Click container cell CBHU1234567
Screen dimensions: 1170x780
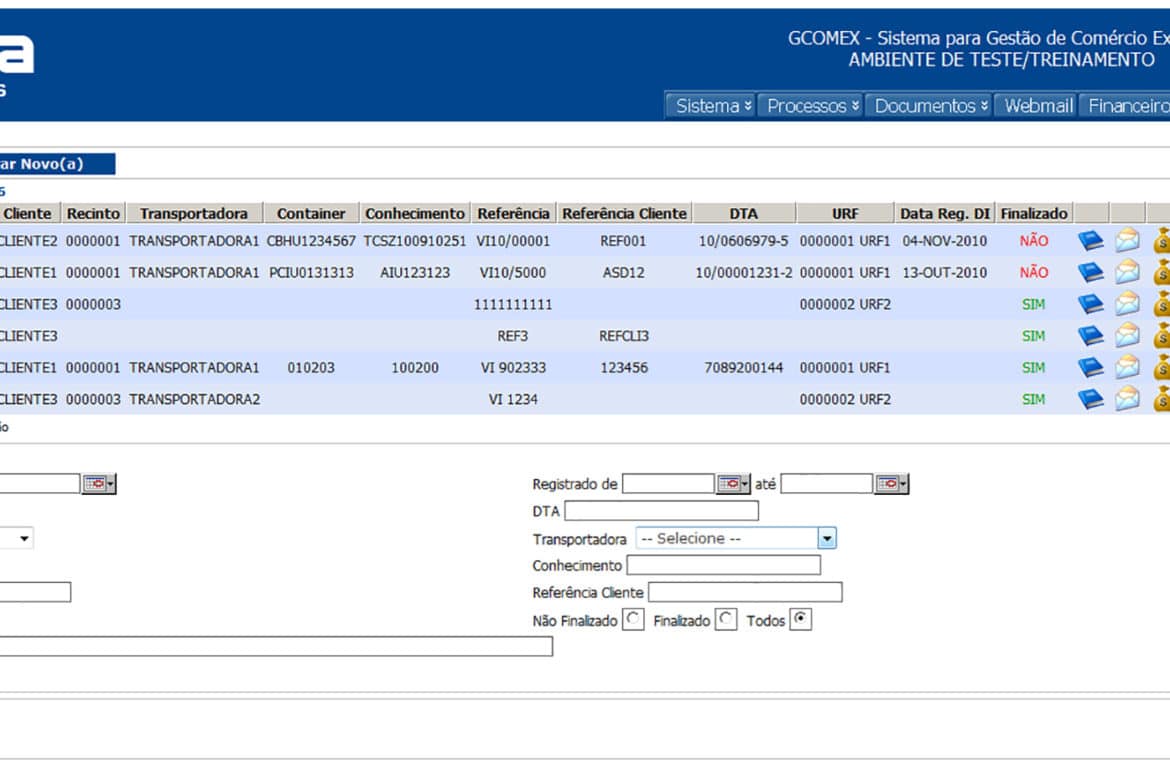[311, 241]
